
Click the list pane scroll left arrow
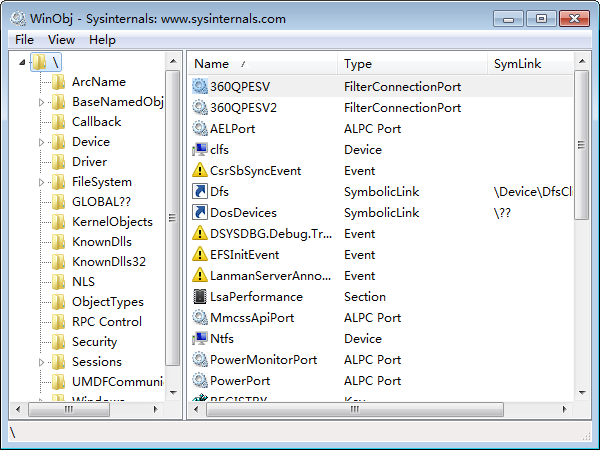[196, 409]
